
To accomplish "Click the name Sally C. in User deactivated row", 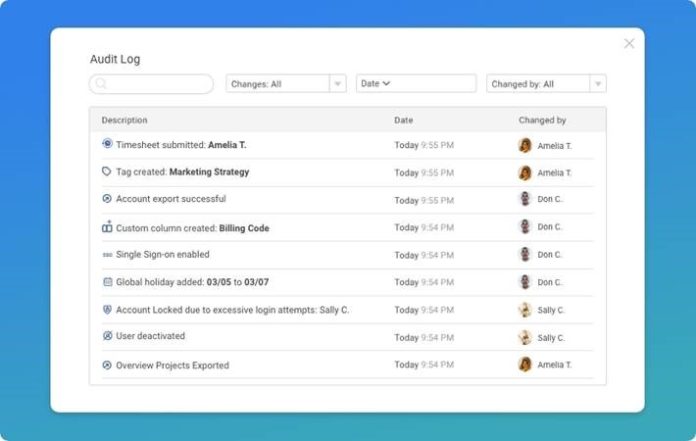I will [551, 338].
